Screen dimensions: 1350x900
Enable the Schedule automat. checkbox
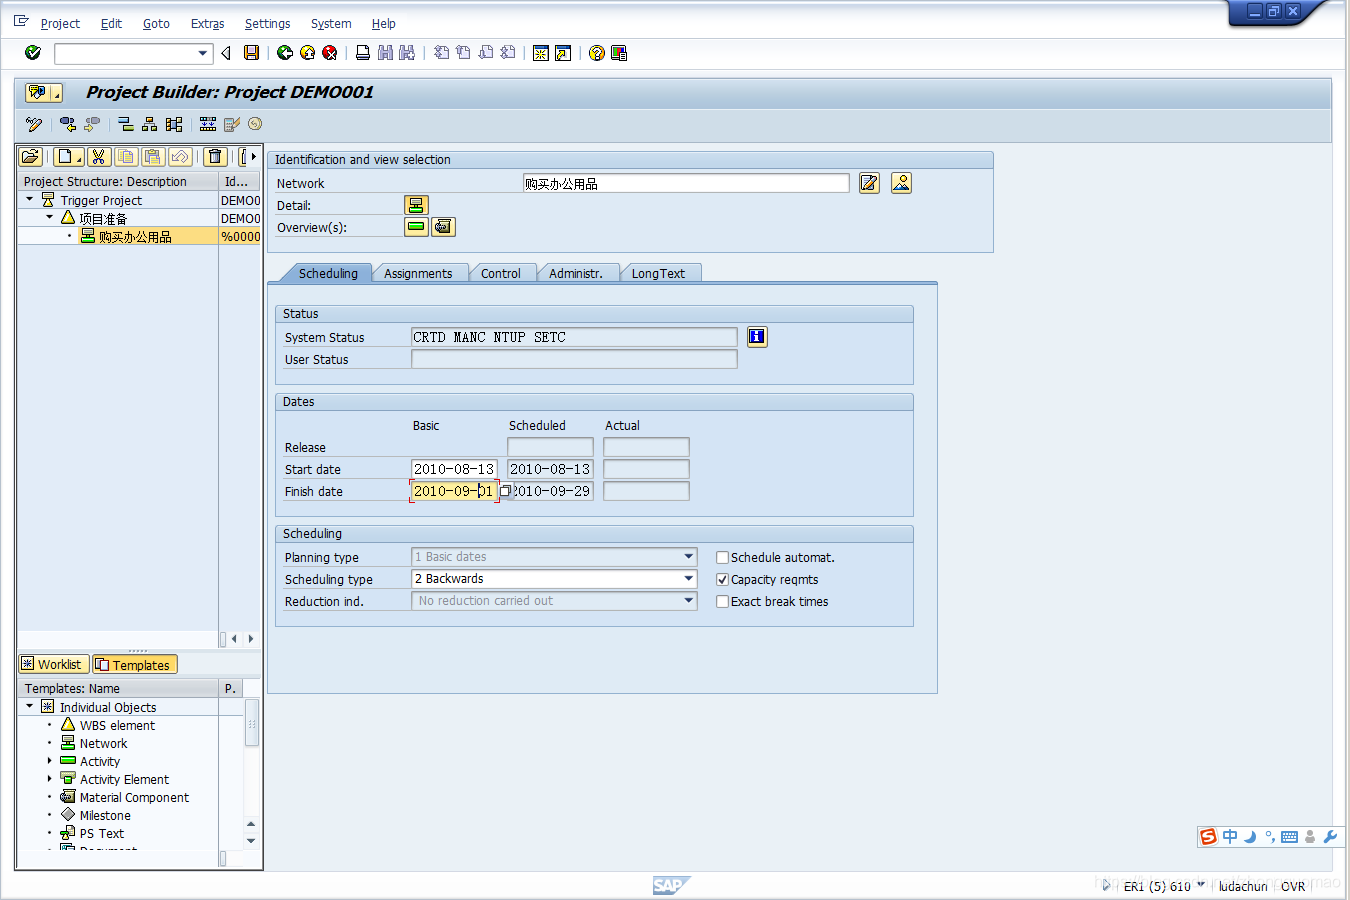722,558
